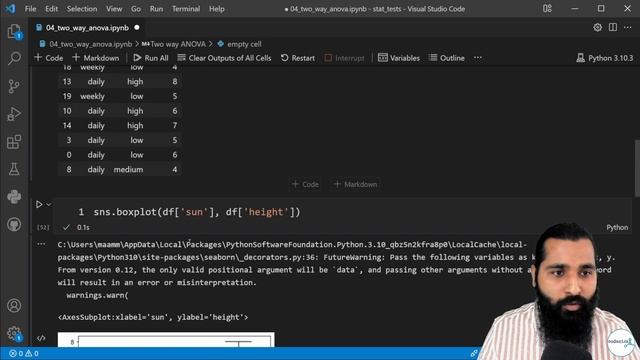Open Source Control view
The height and width of the screenshot is (360, 640).
14,86
